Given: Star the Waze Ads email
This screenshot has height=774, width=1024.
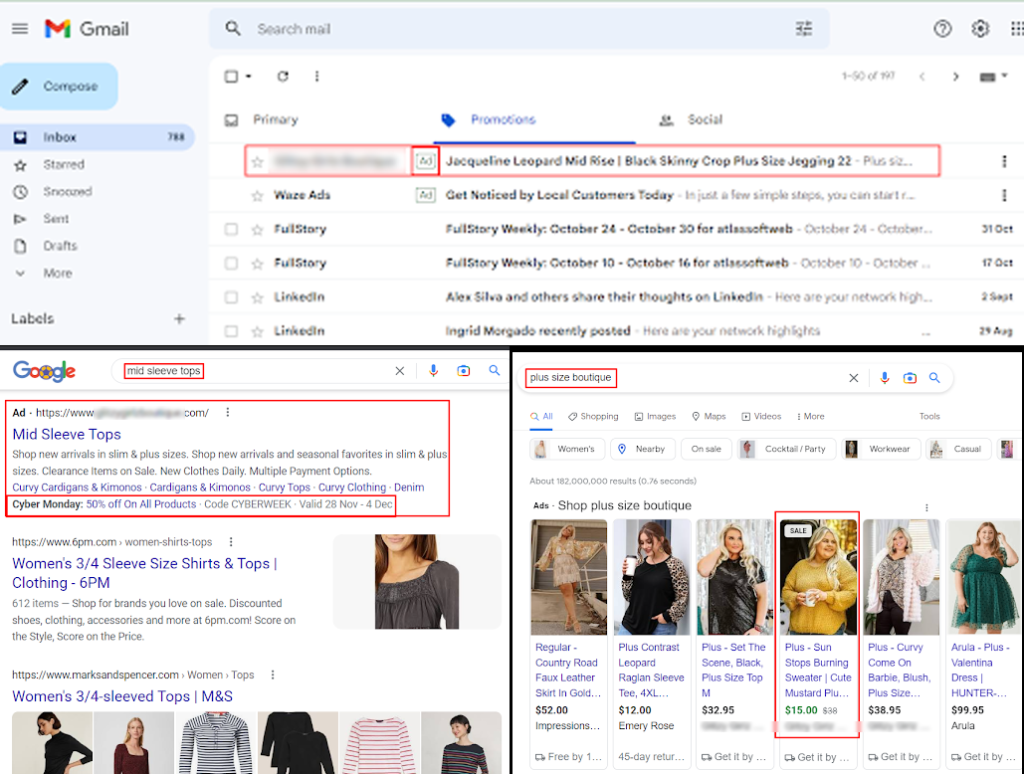Looking at the screenshot, I should [258, 196].
